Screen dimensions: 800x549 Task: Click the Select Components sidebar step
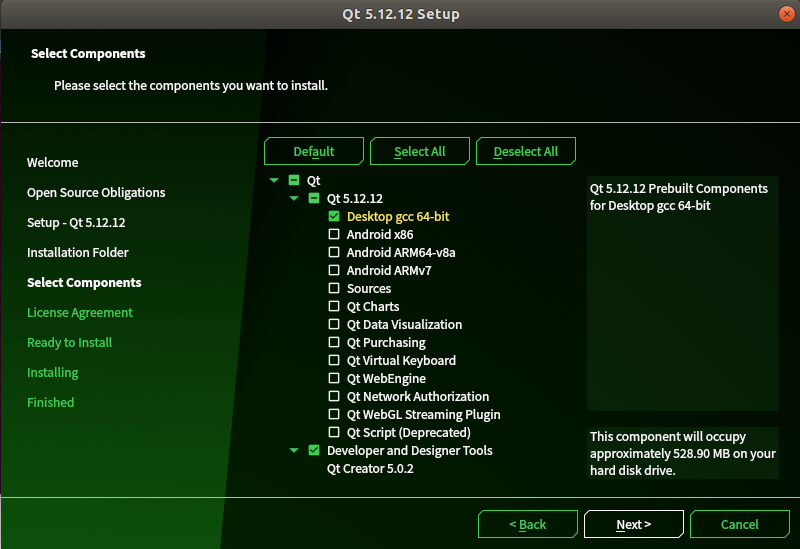click(84, 283)
